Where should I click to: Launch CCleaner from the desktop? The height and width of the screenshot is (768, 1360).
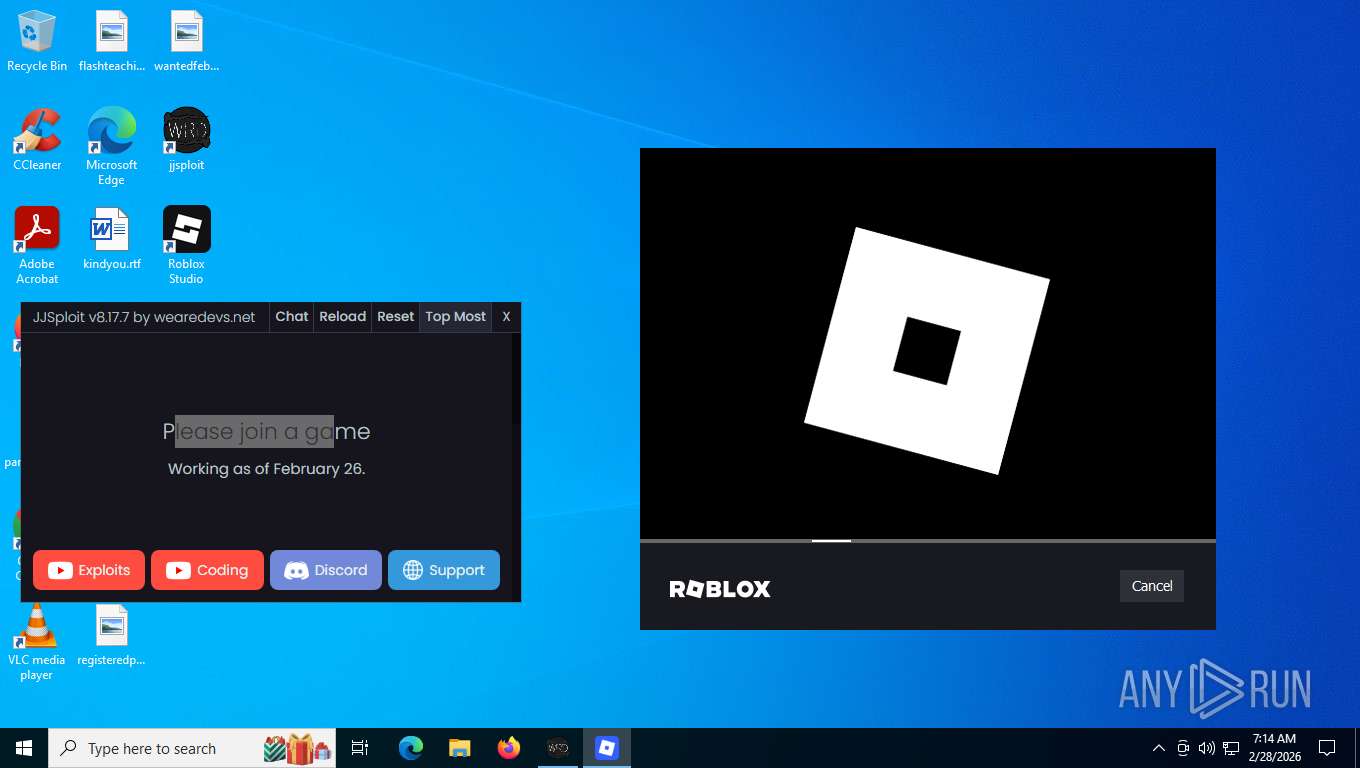37,140
